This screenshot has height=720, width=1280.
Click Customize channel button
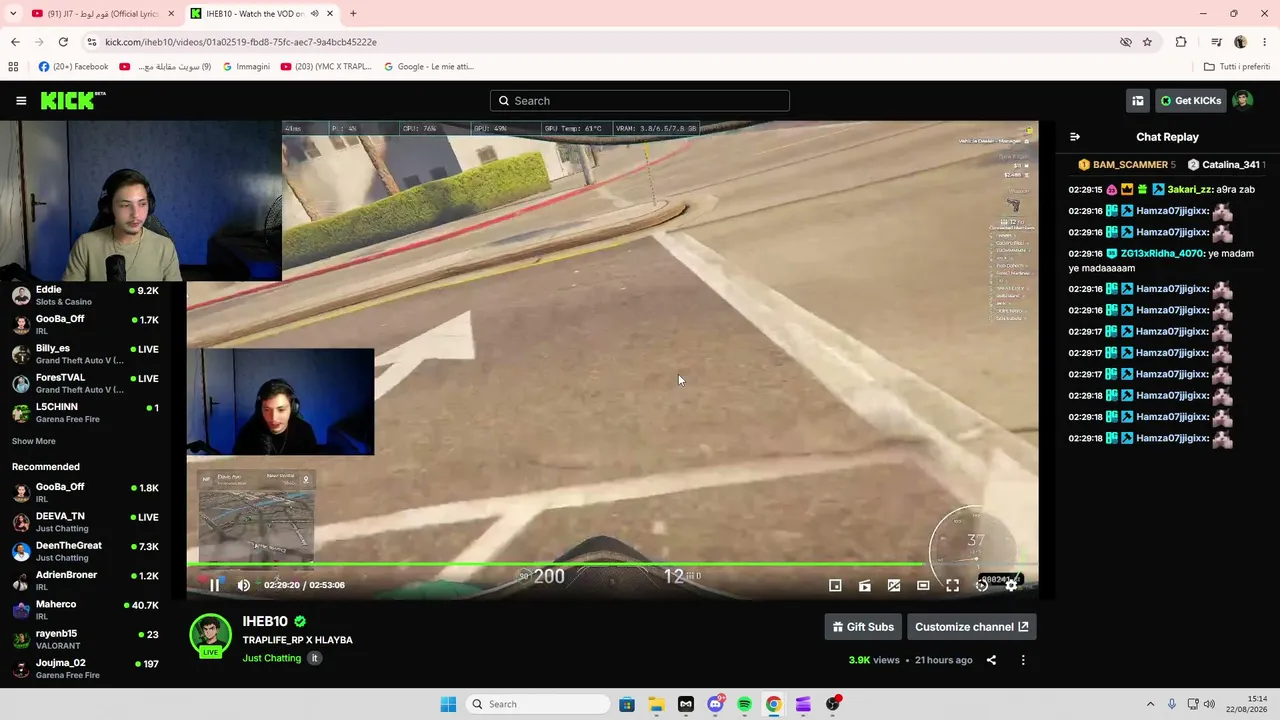click(972, 627)
